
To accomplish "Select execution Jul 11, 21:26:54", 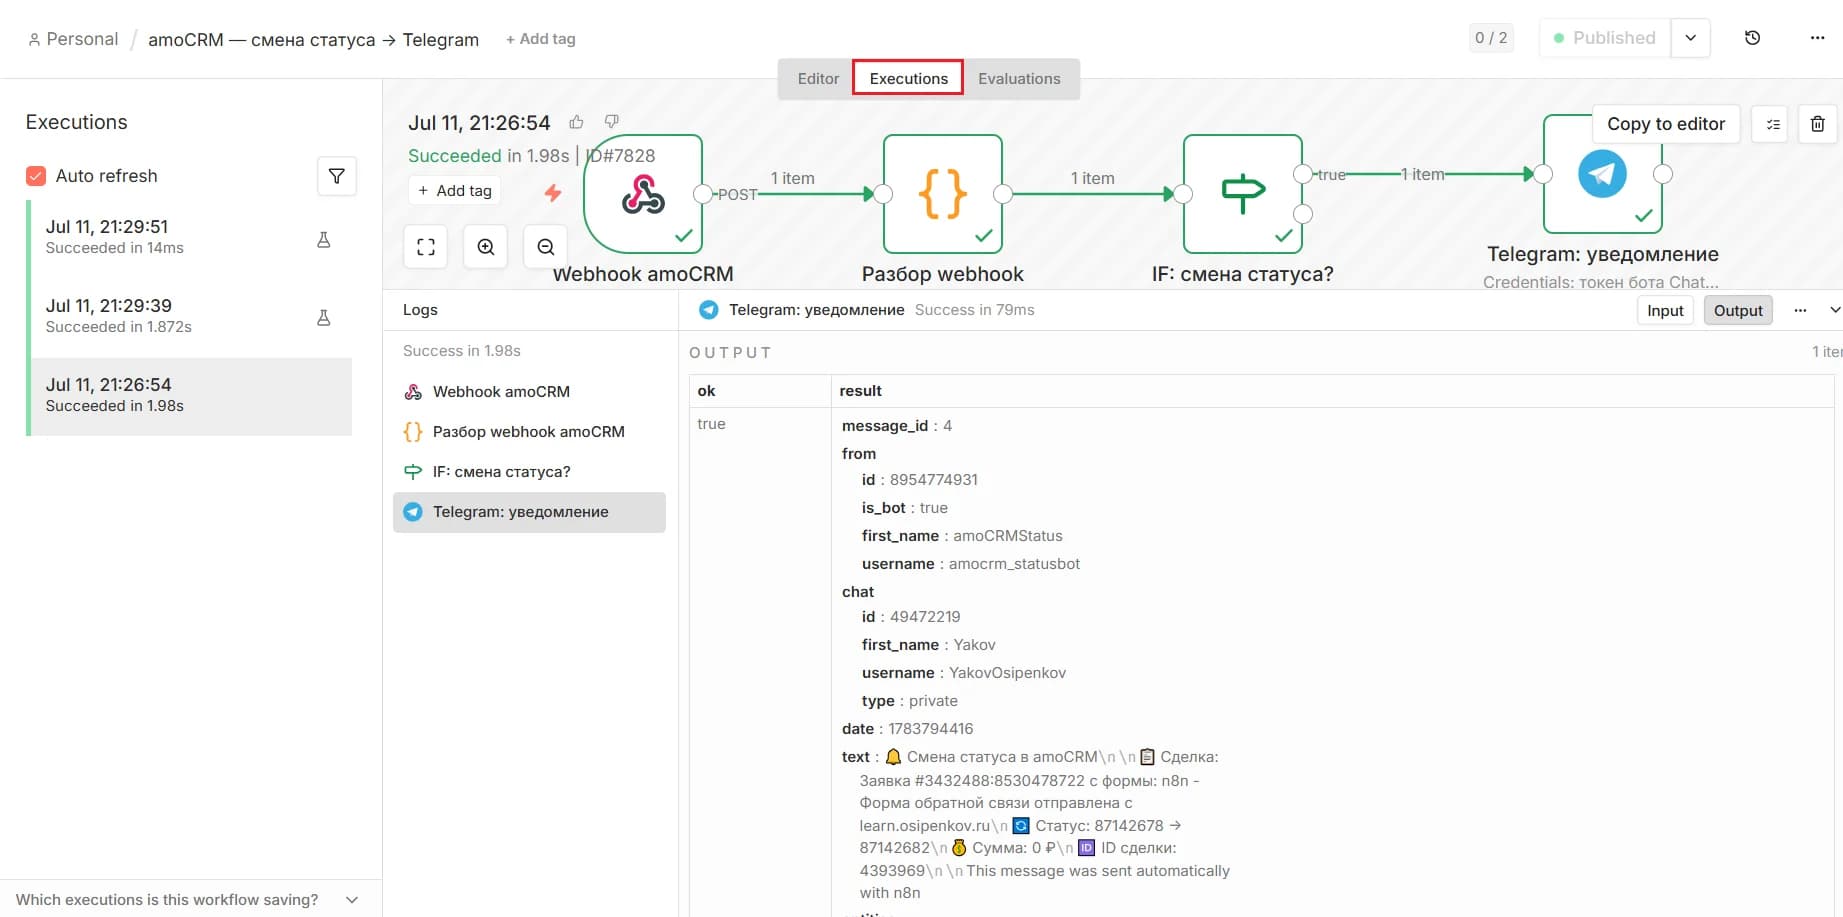I will pyautogui.click(x=190, y=395).
